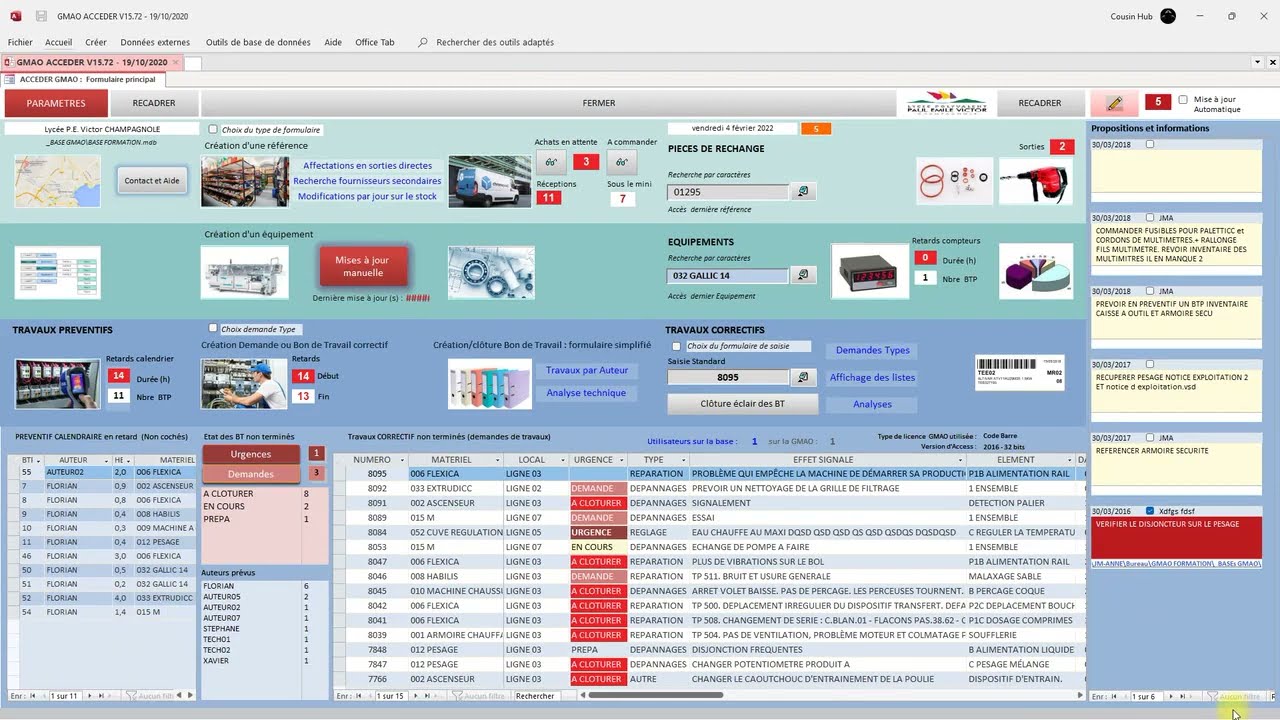Uncheck the Xdfgs fdsf note checkbox

(x=1150, y=511)
